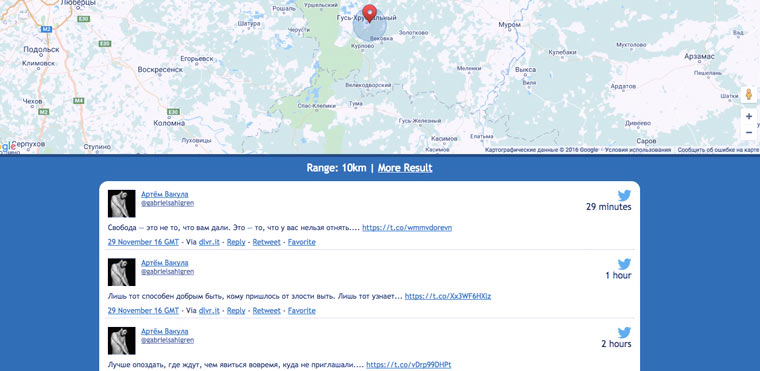Screen dimensions: 760x371
Task: Open @gabrielsahlgren handle in first tweet
Action: click(x=167, y=203)
